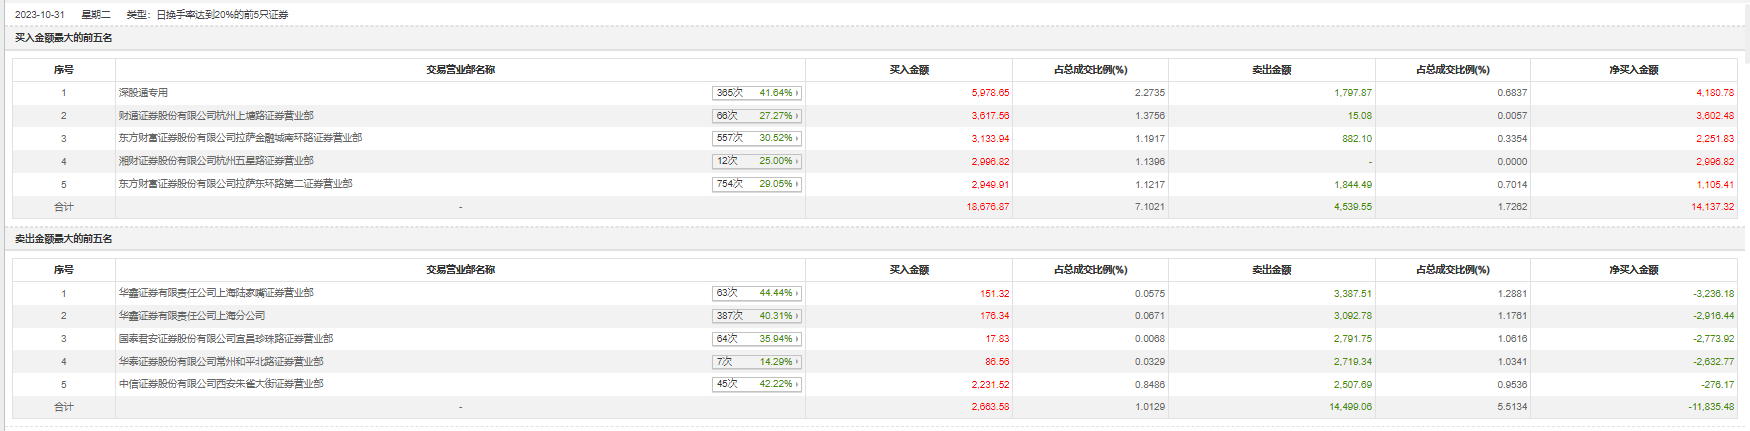Expand the 365次 41.64% detail box

click(757, 93)
